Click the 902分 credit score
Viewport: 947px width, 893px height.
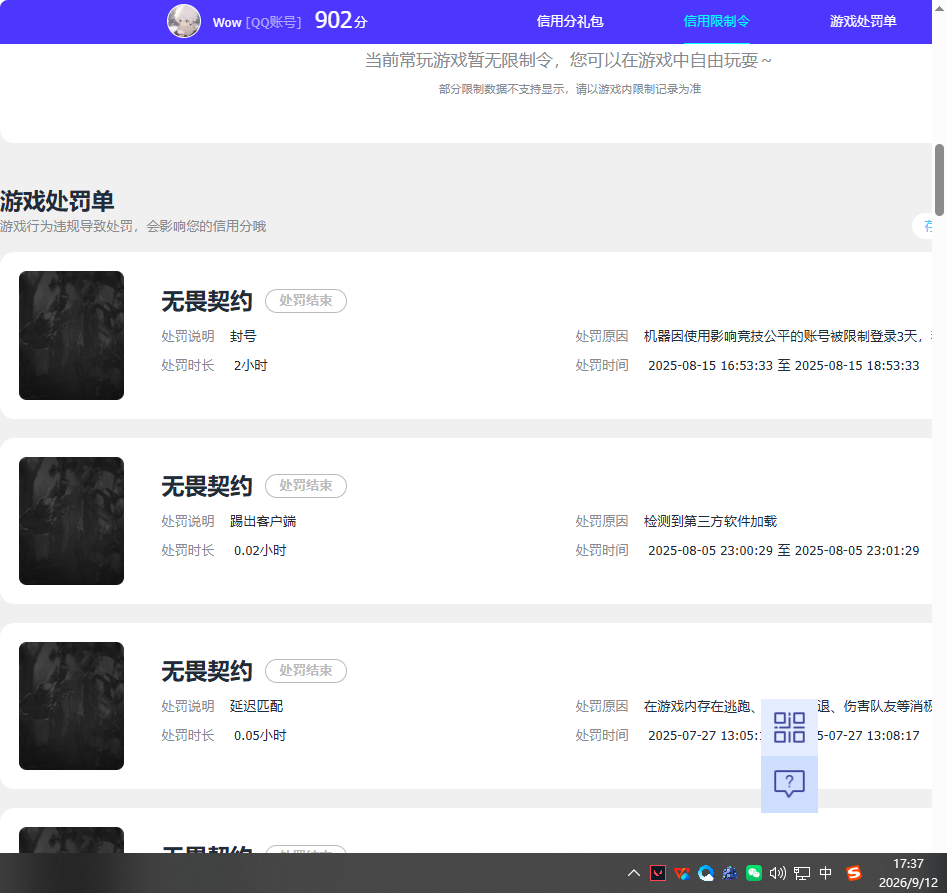tap(341, 21)
